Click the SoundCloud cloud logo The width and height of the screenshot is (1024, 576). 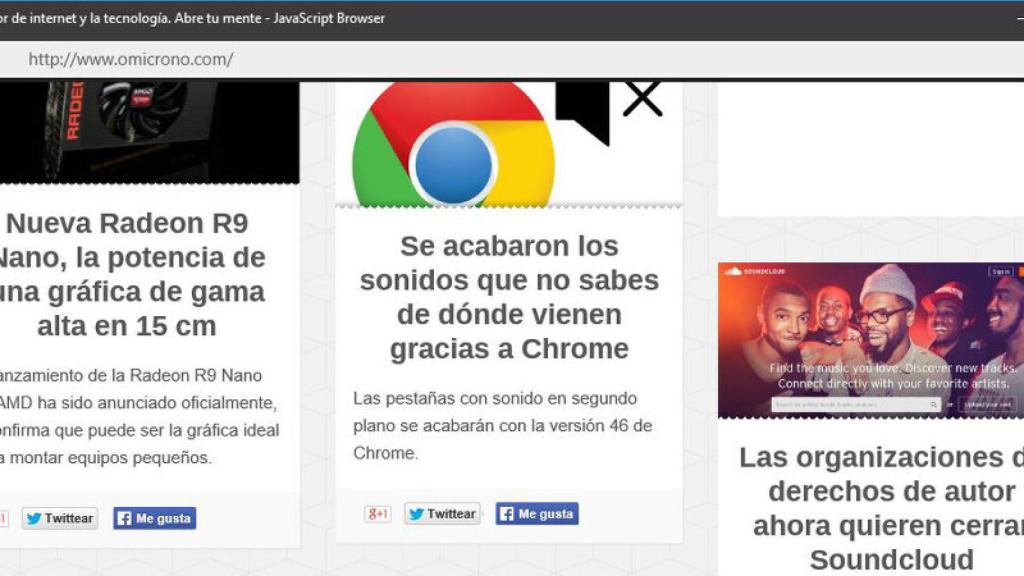coord(735,271)
